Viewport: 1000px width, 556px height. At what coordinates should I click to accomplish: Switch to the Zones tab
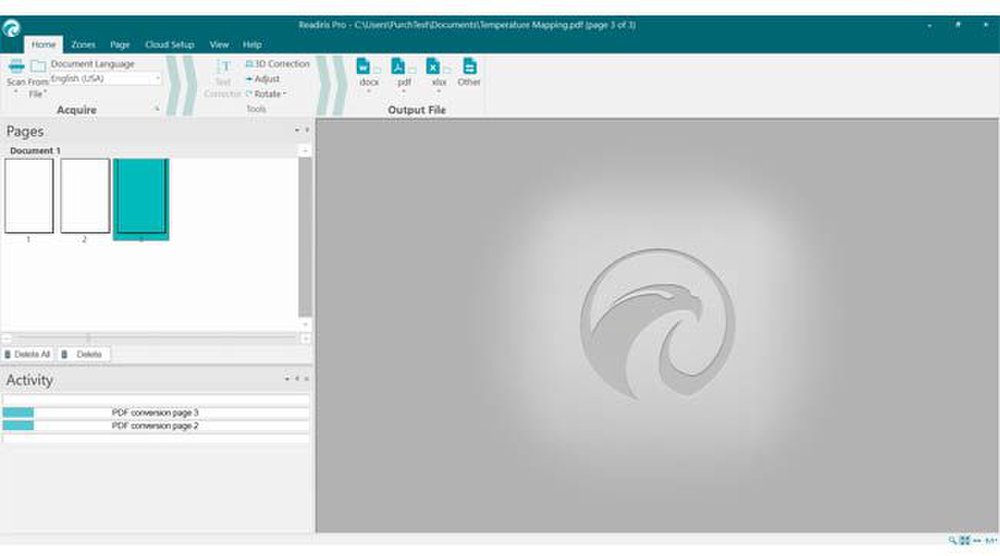83,45
